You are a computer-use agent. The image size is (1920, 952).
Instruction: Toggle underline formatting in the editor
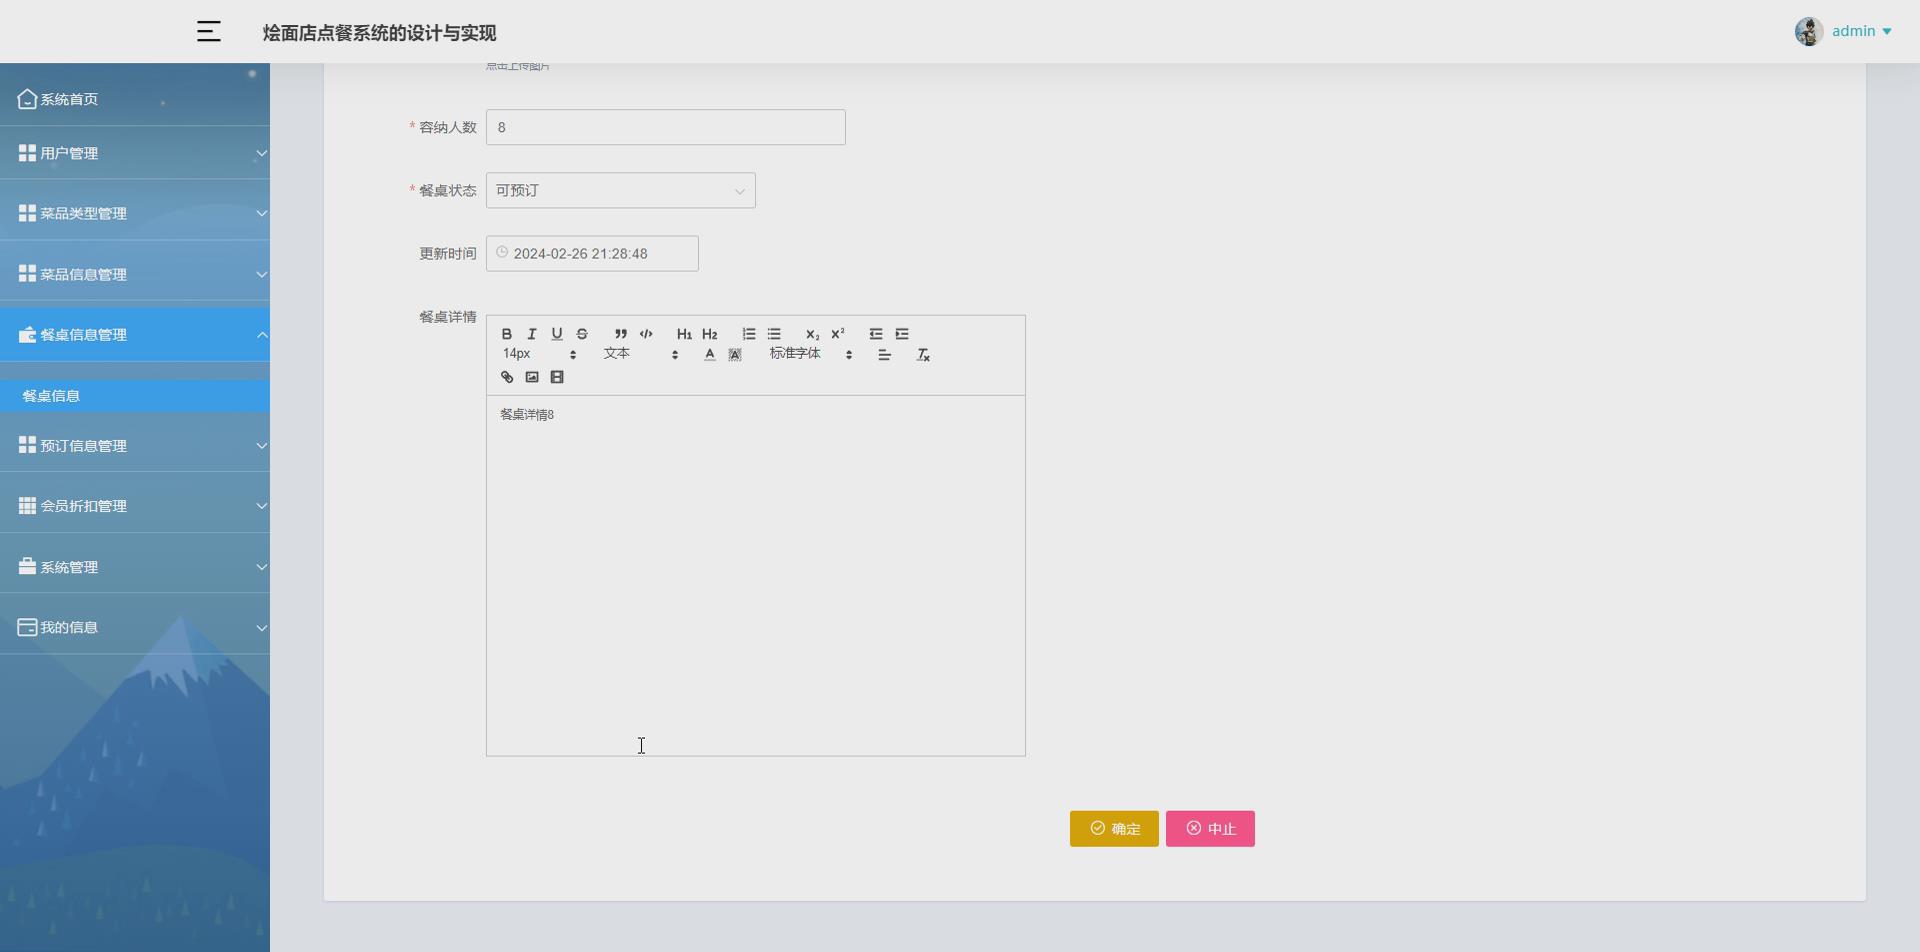[557, 334]
